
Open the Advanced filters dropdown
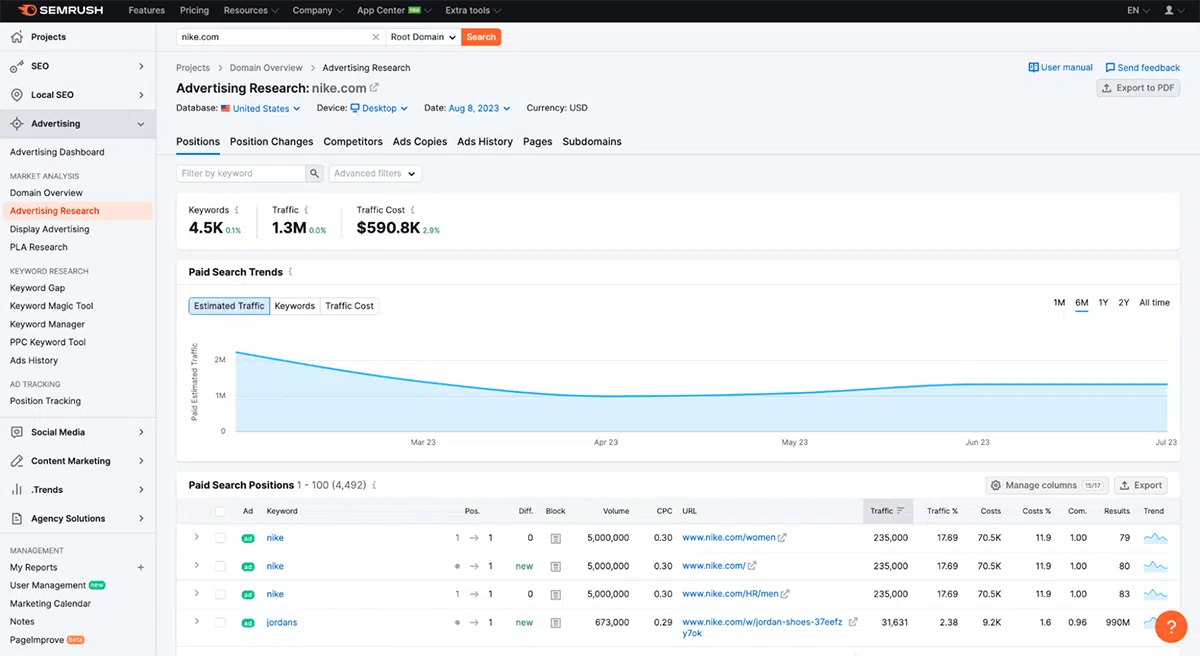click(x=375, y=173)
